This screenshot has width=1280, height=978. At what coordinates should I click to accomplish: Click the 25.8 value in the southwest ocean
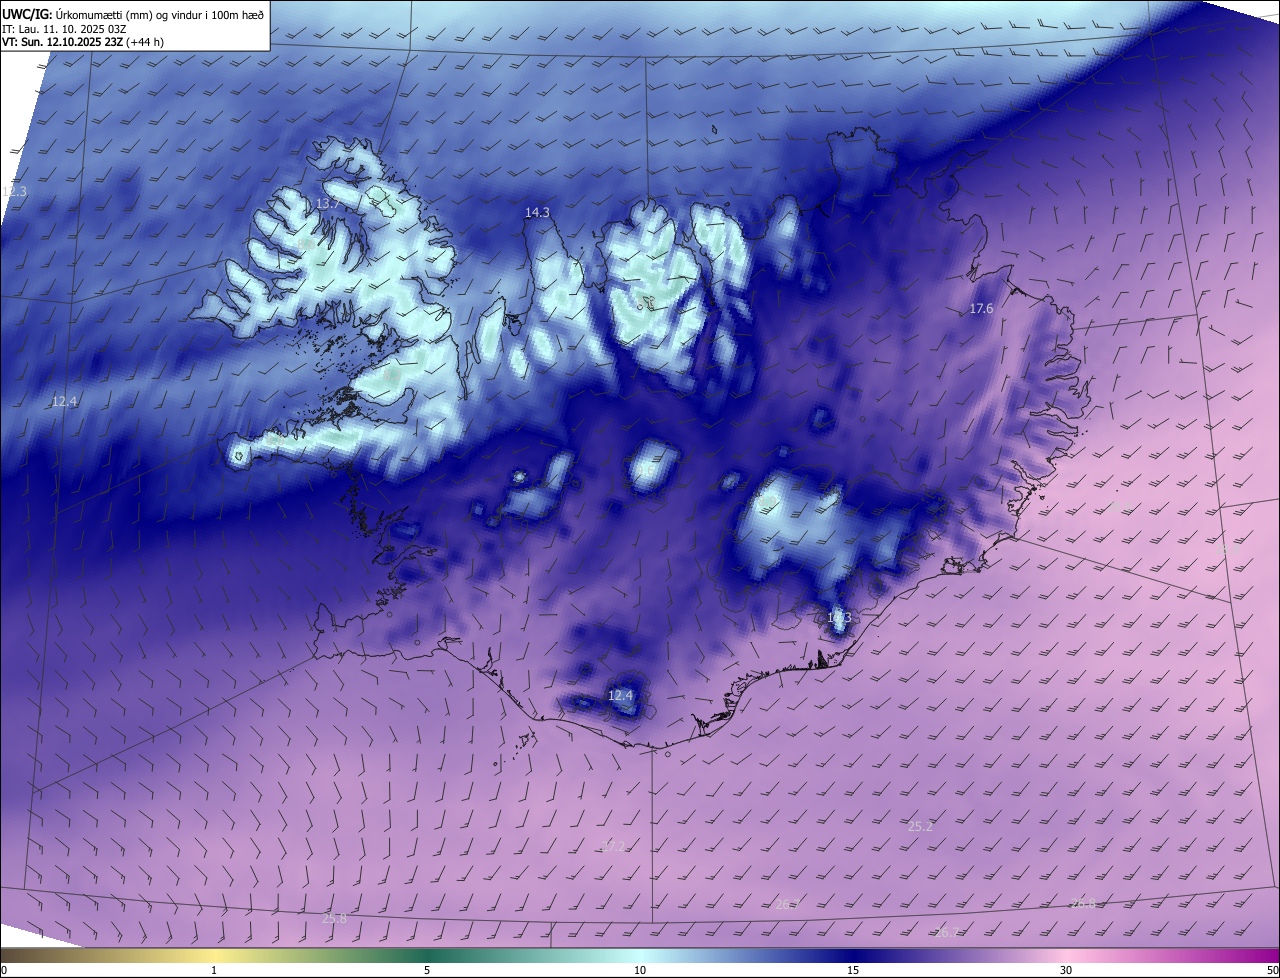(x=335, y=919)
